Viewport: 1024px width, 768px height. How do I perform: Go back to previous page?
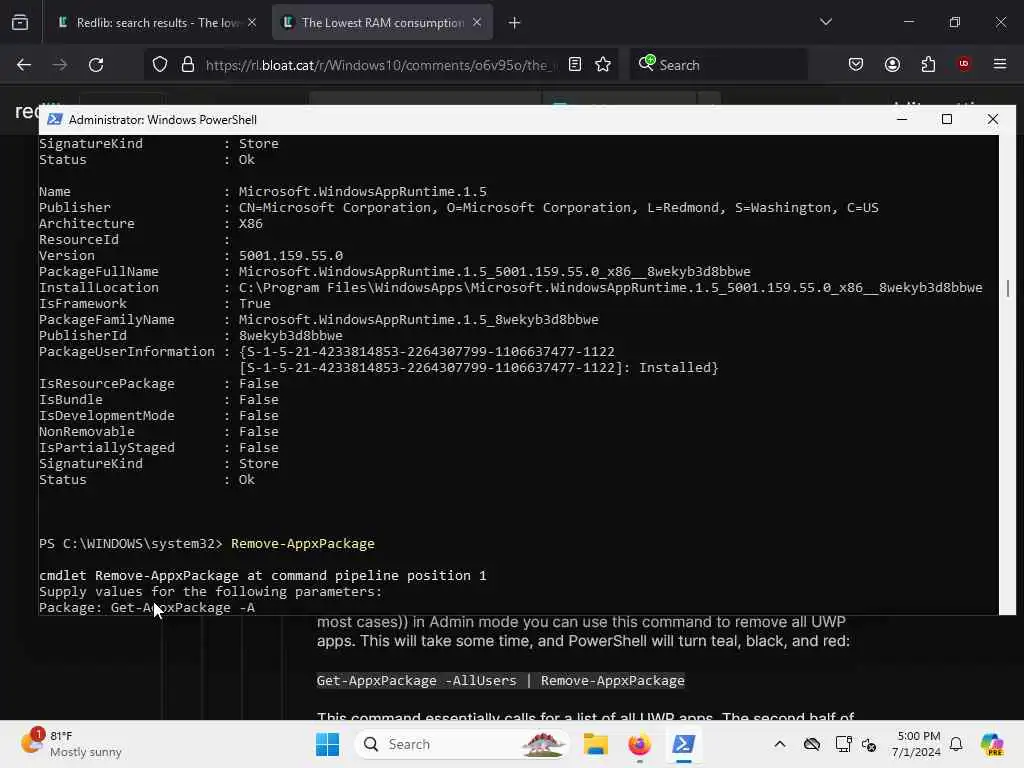click(24, 65)
